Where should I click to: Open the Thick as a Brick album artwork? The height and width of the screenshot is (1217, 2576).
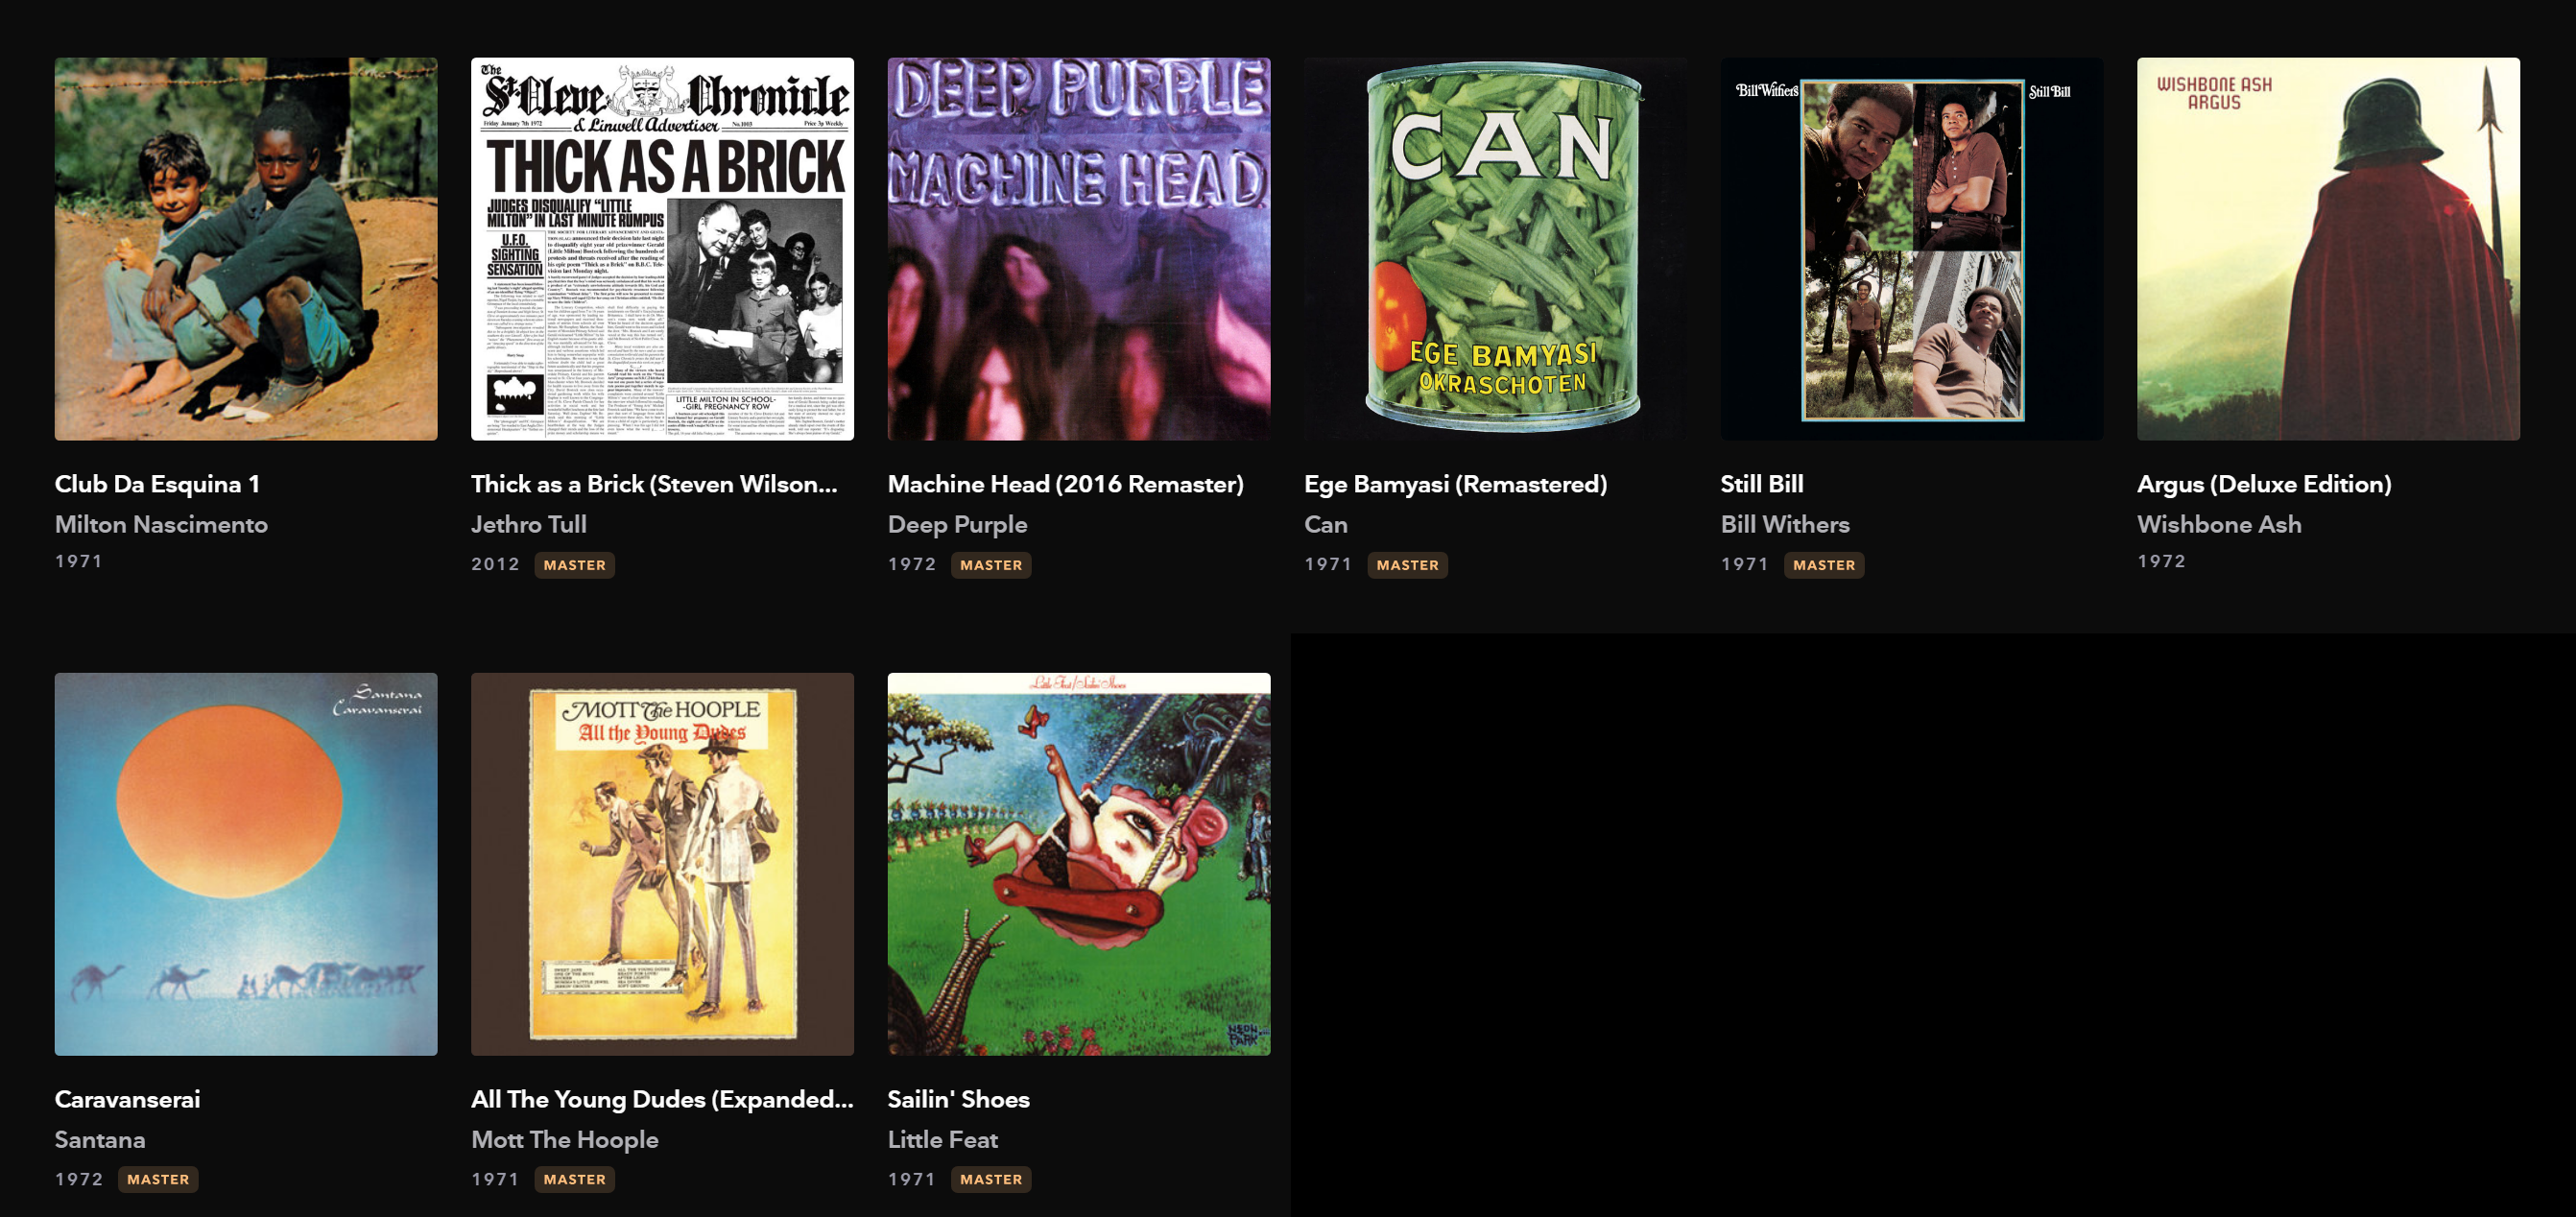click(x=662, y=249)
